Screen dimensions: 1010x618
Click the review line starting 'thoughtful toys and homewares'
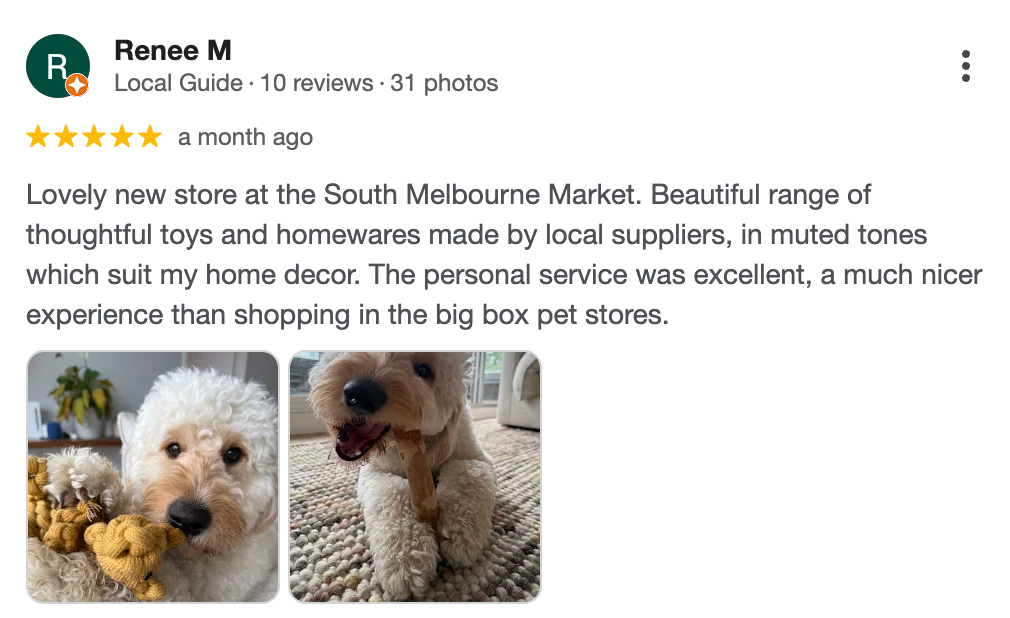(476, 235)
